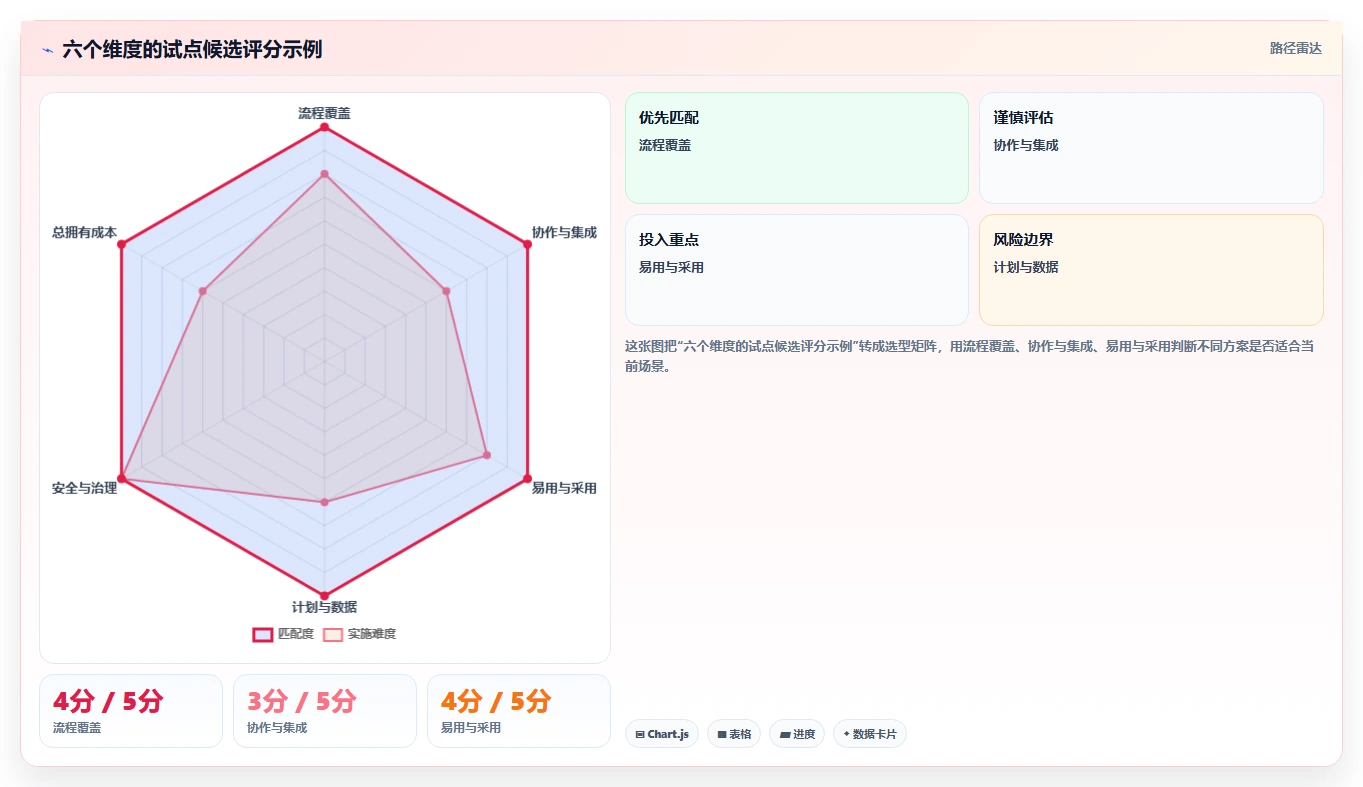Viewport: 1363px width, 787px height.
Task: Click the 计划与数据 radar axis label
Action: [x=324, y=607]
